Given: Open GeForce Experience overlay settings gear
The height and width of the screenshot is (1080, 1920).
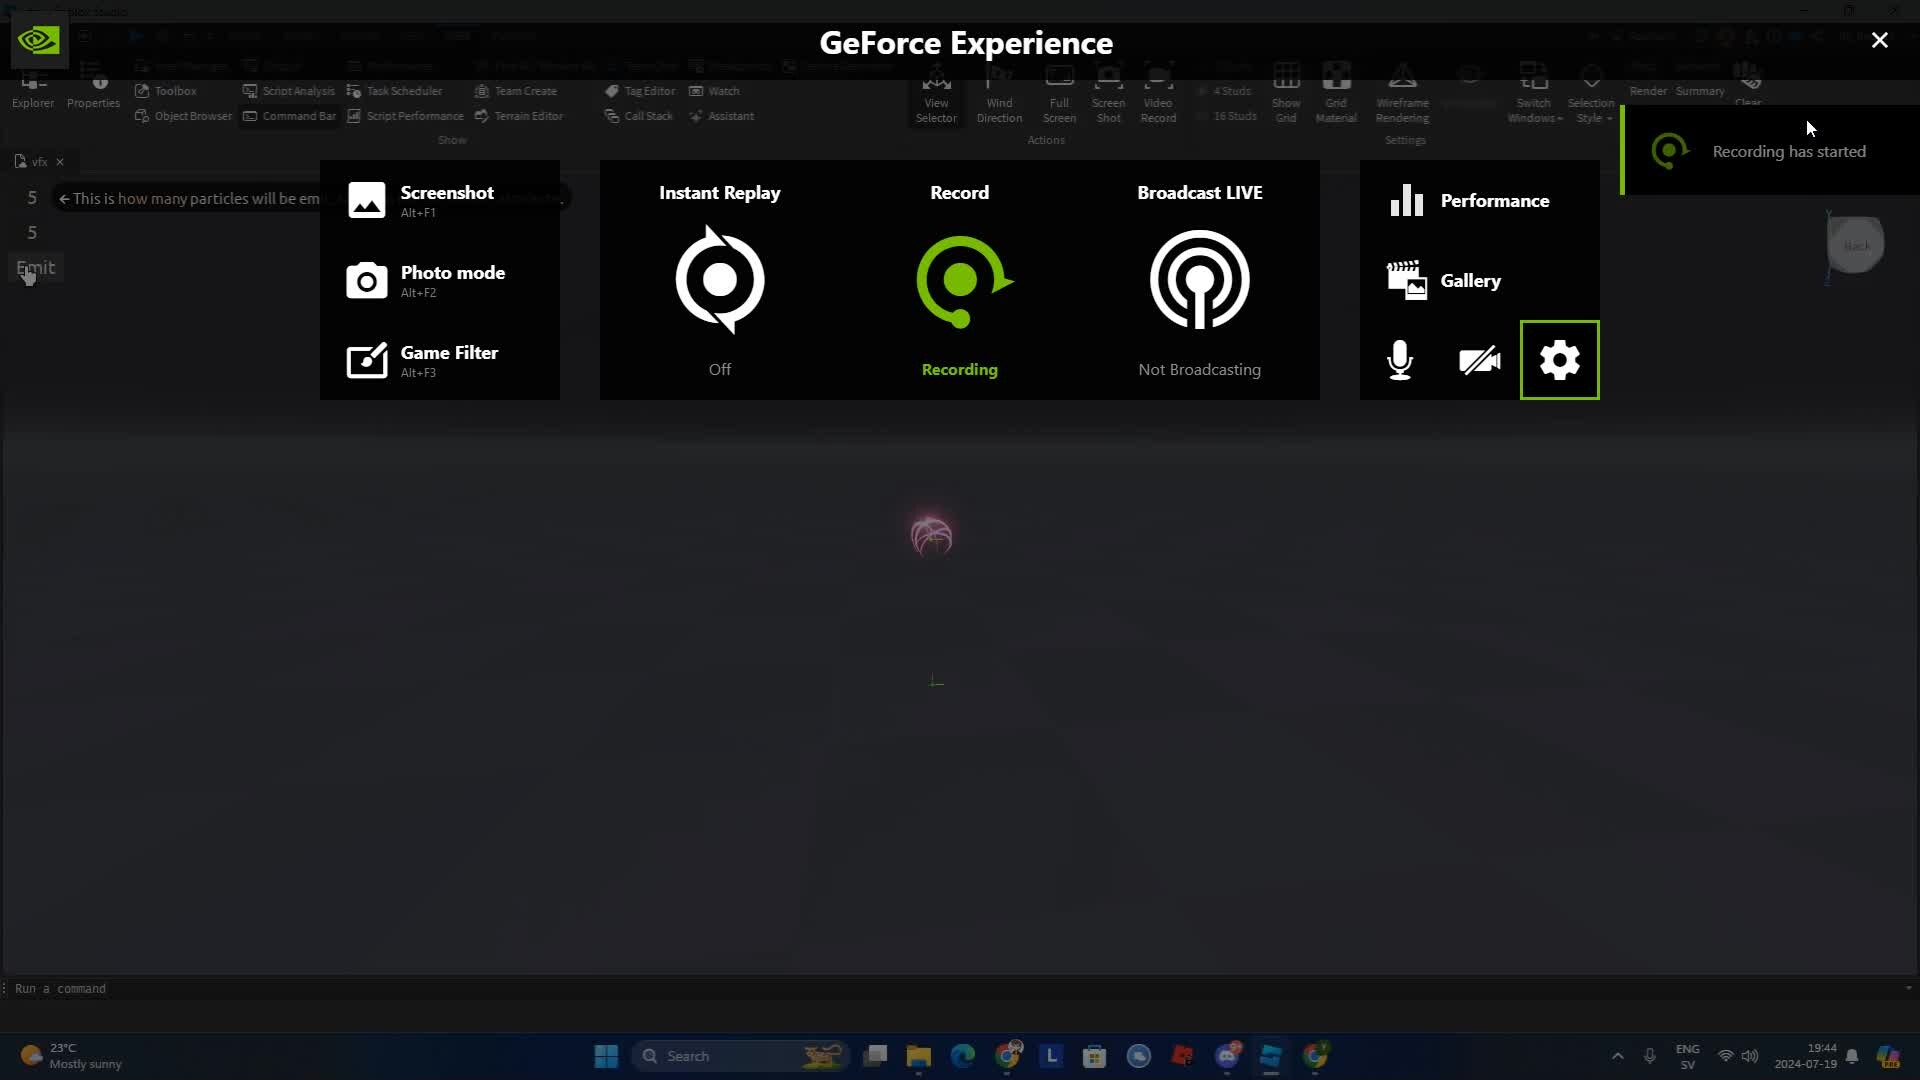Looking at the screenshot, I should click(x=1559, y=360).
